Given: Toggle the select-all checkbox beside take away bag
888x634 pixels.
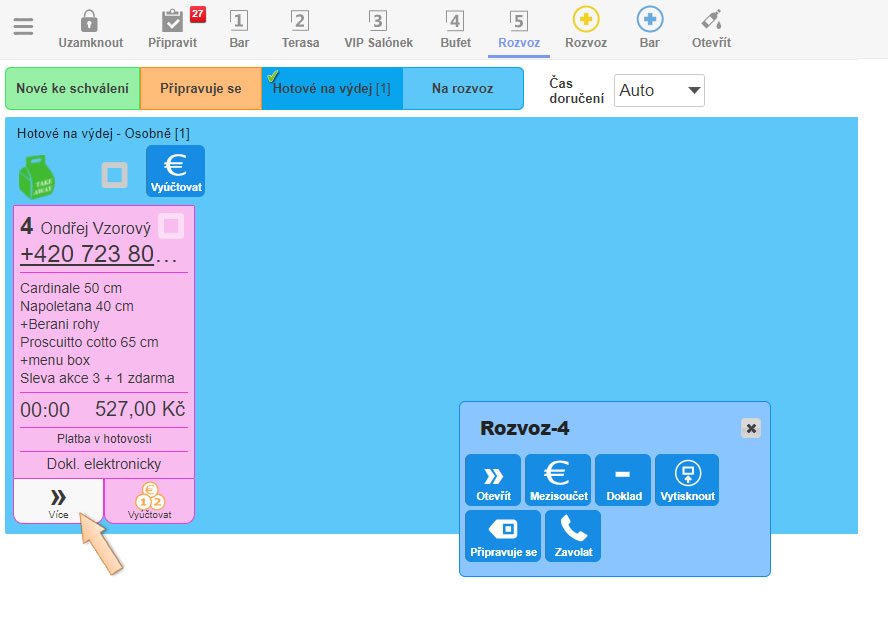Looking at the screenshot, I should (x=115, y=175).
